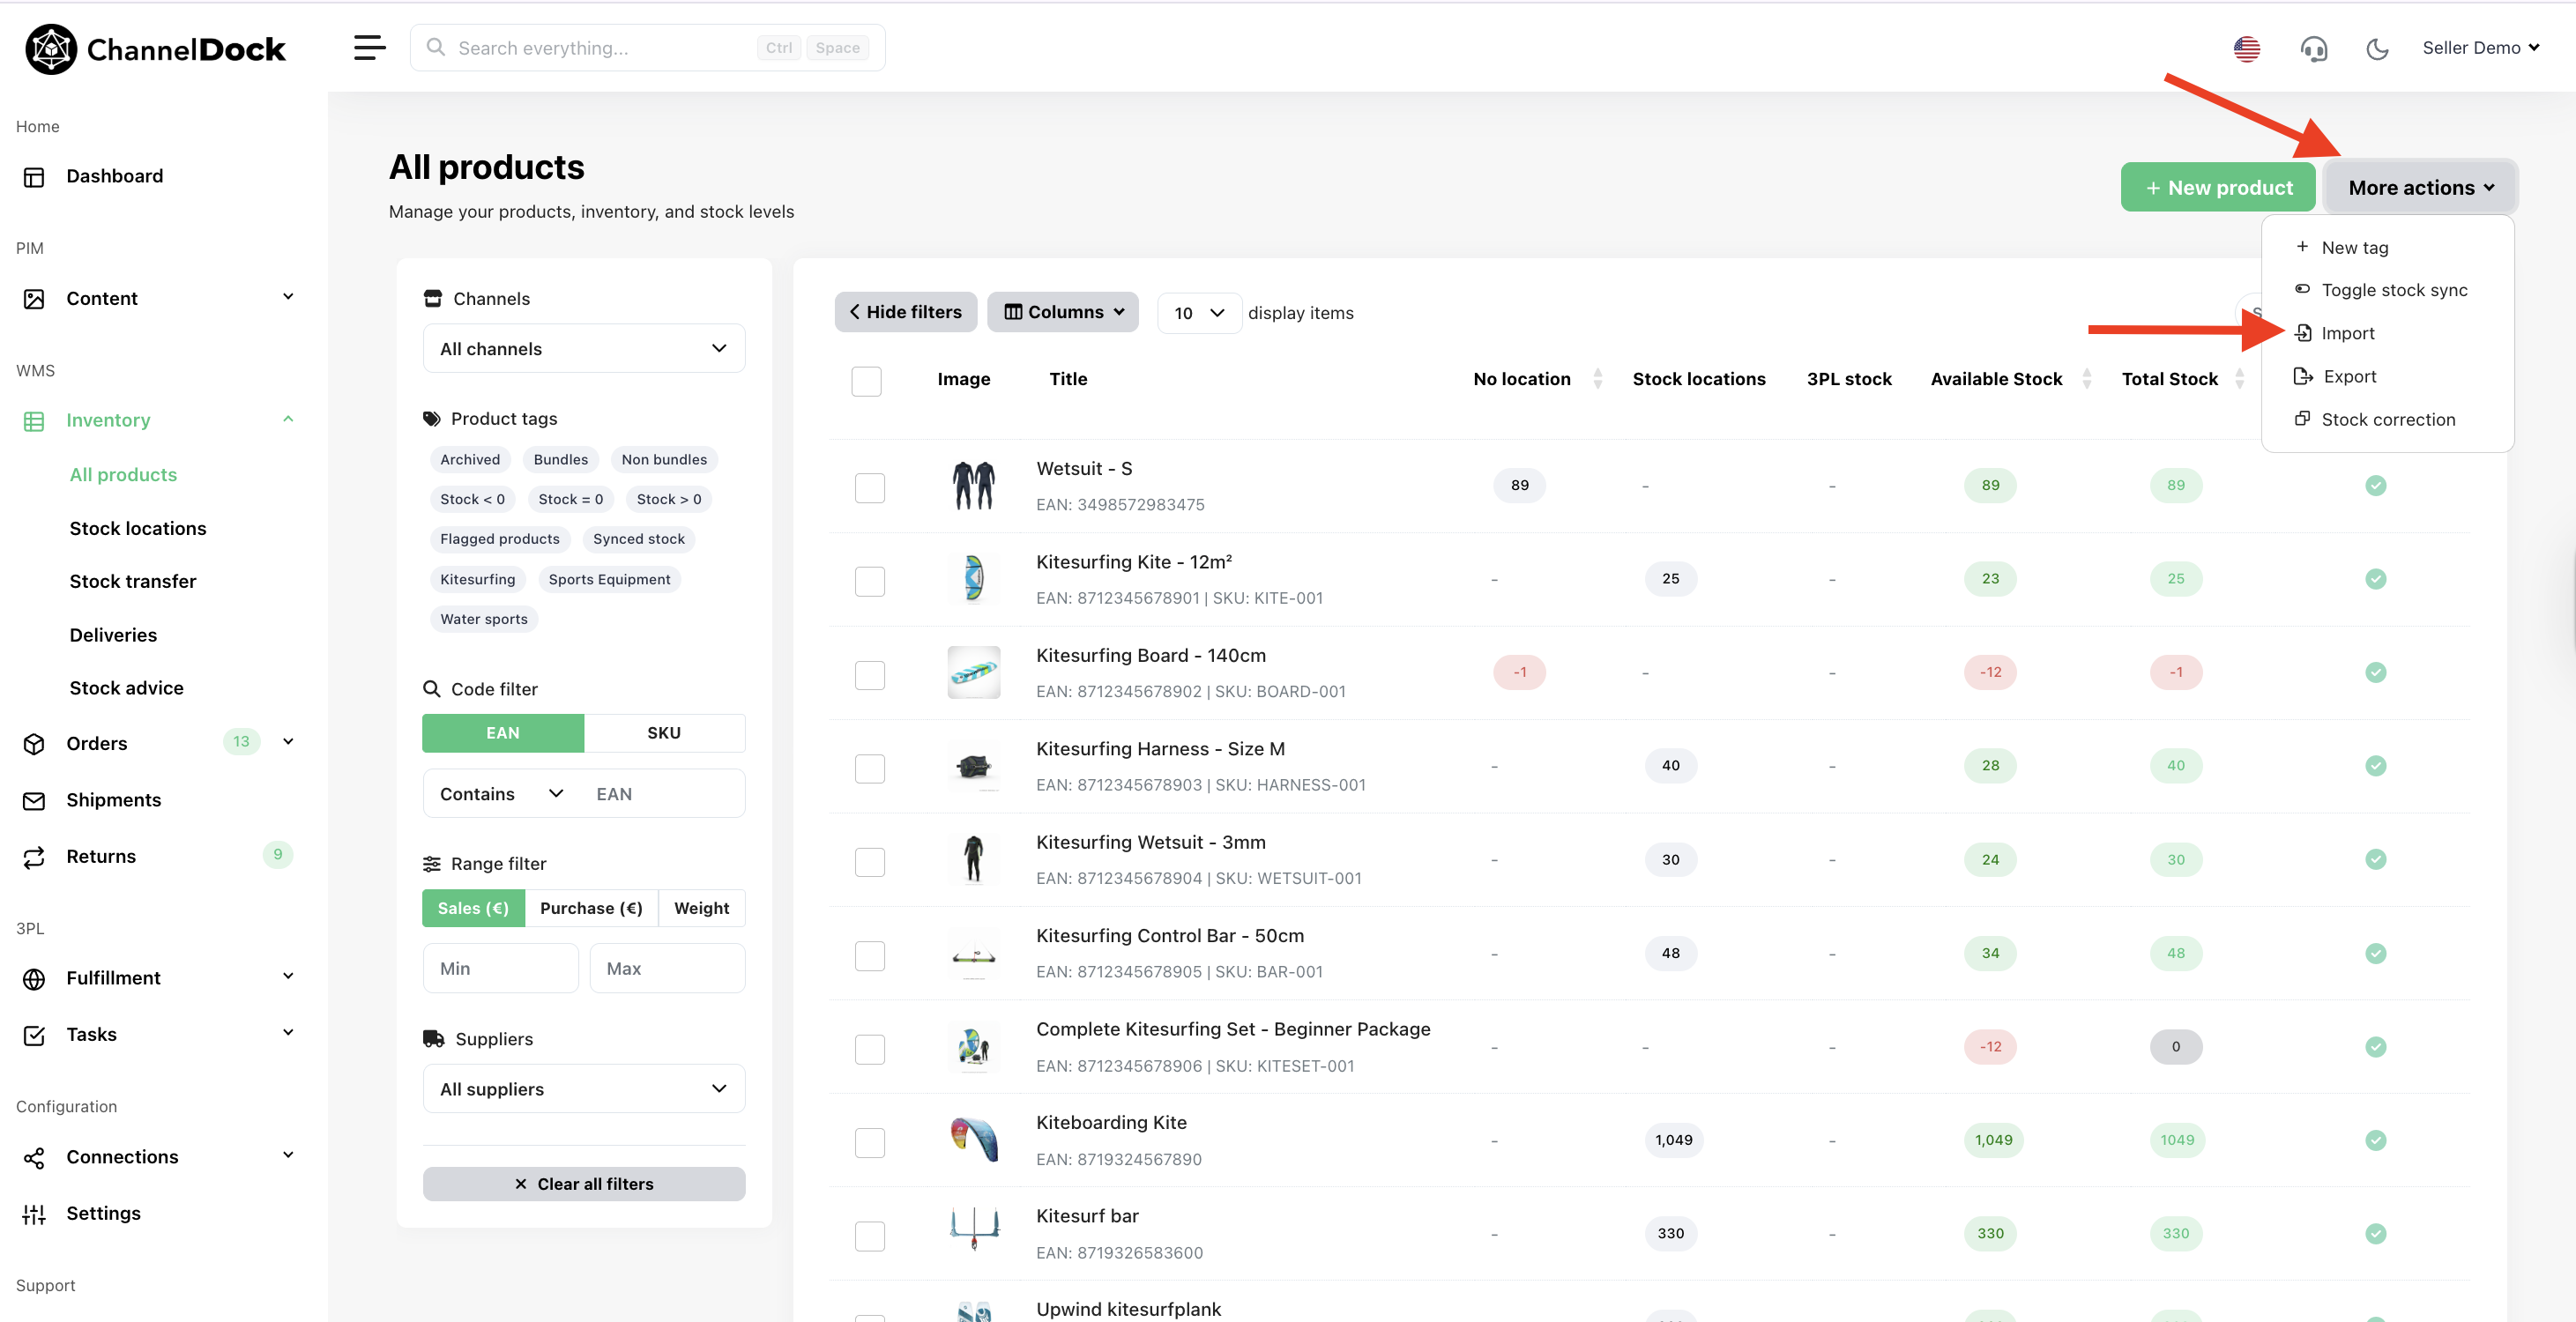Click the Min sales range input field
This screenshot has width=2576, height=1322.
tap(500, 968)
